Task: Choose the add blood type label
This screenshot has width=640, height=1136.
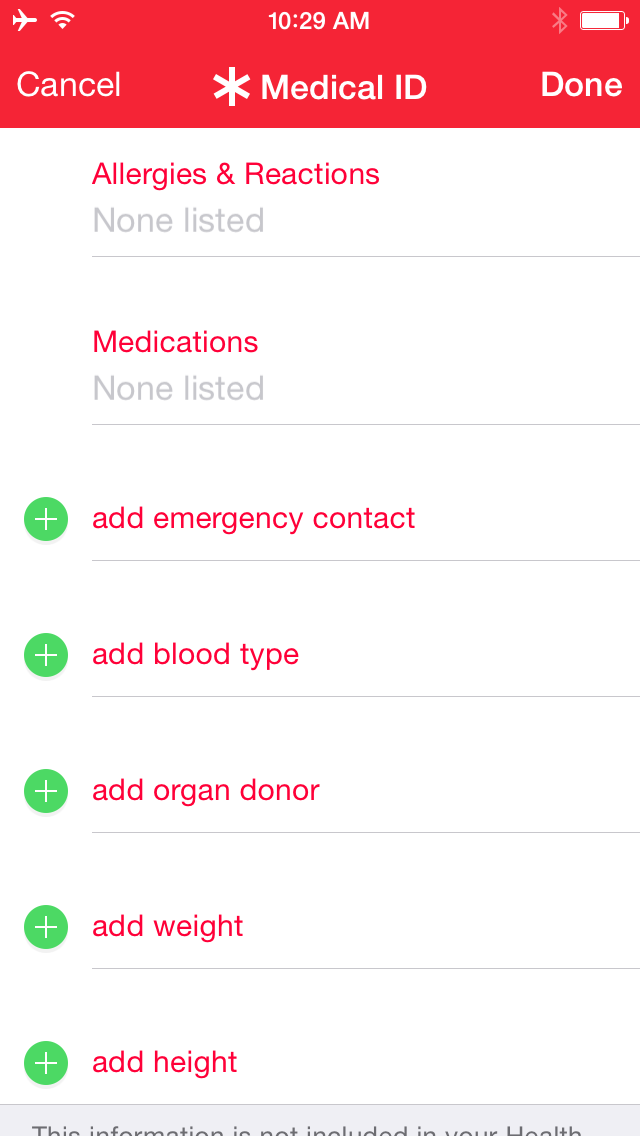Action: 196,655
